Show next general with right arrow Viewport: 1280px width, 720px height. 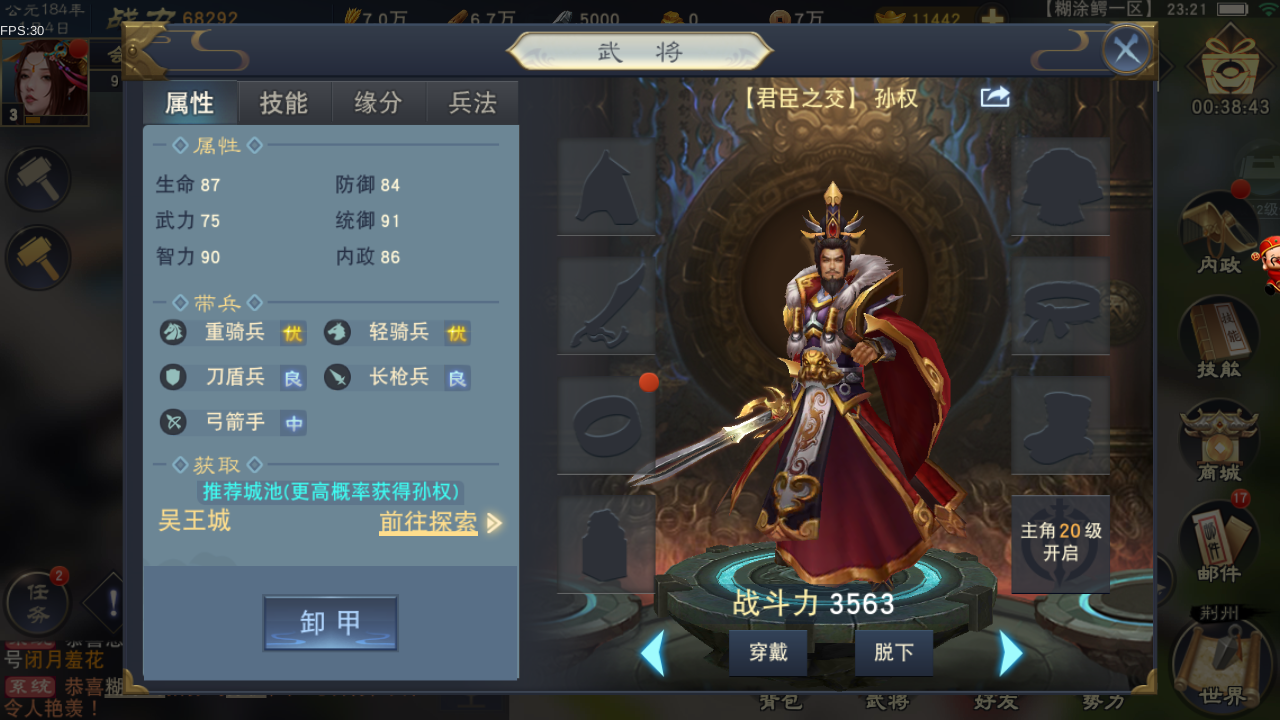pyautogui.click(x=1011, y=654)
